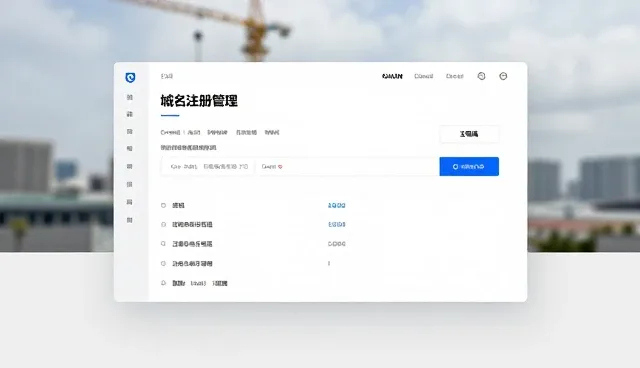
Task: Select the radio circle of the second list row
Action: tap(163, 224)
